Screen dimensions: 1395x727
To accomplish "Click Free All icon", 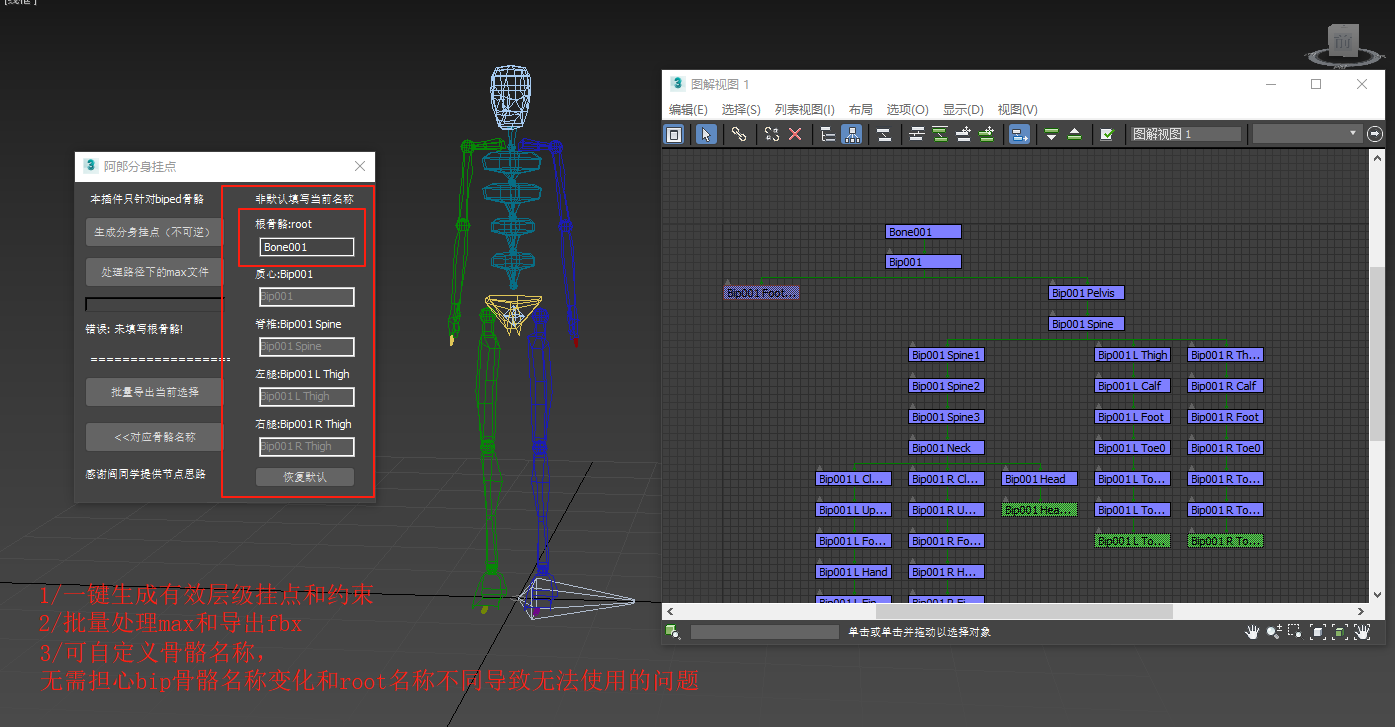I will click(x=963, y=134).
